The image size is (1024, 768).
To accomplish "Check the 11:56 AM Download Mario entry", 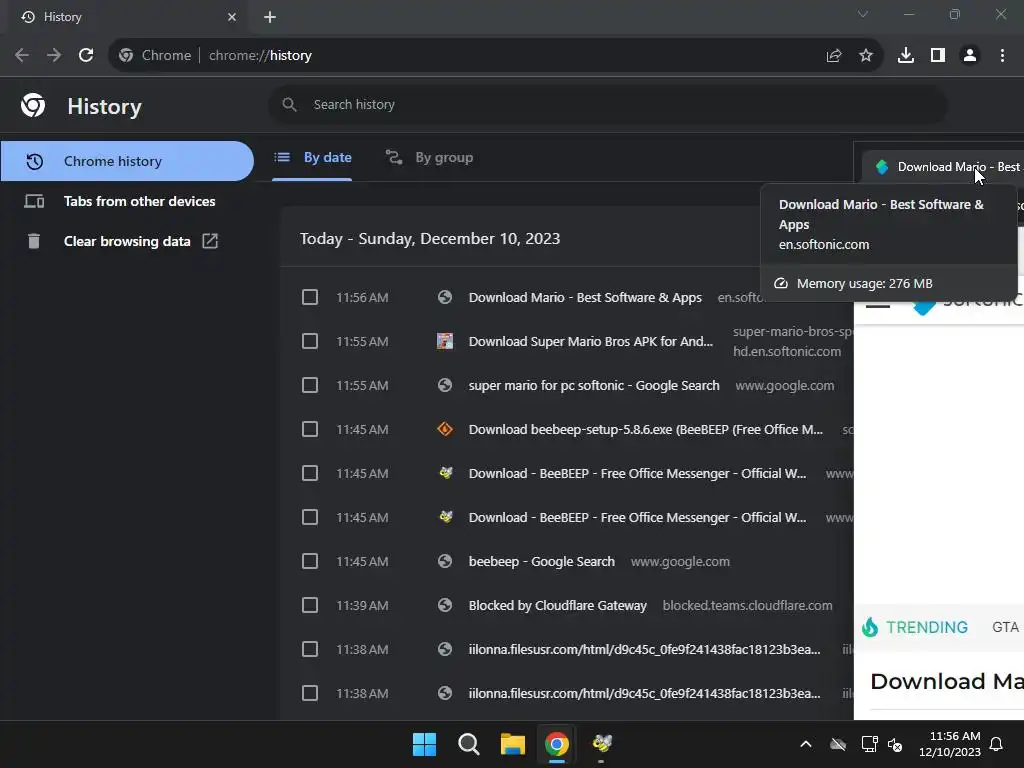I will [x=310, y=297].
